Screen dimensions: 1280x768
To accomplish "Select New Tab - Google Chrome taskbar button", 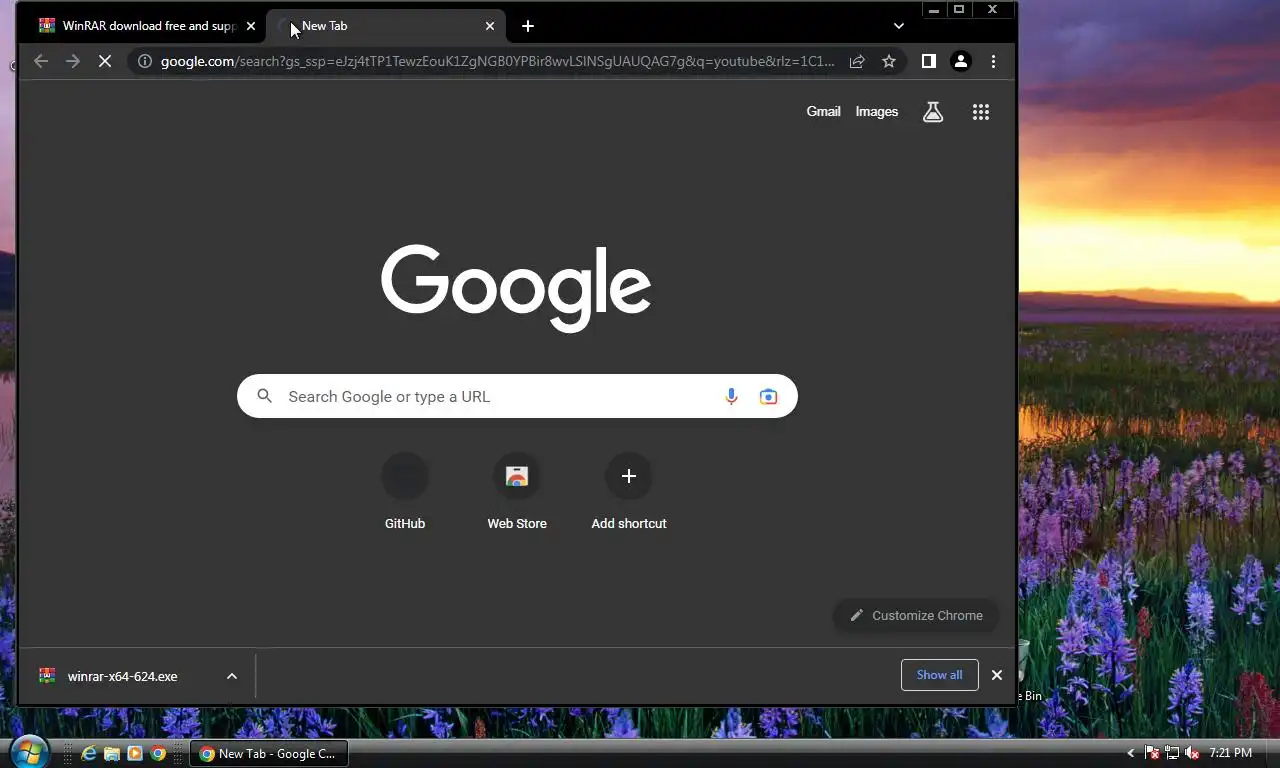I will point(268,754).
